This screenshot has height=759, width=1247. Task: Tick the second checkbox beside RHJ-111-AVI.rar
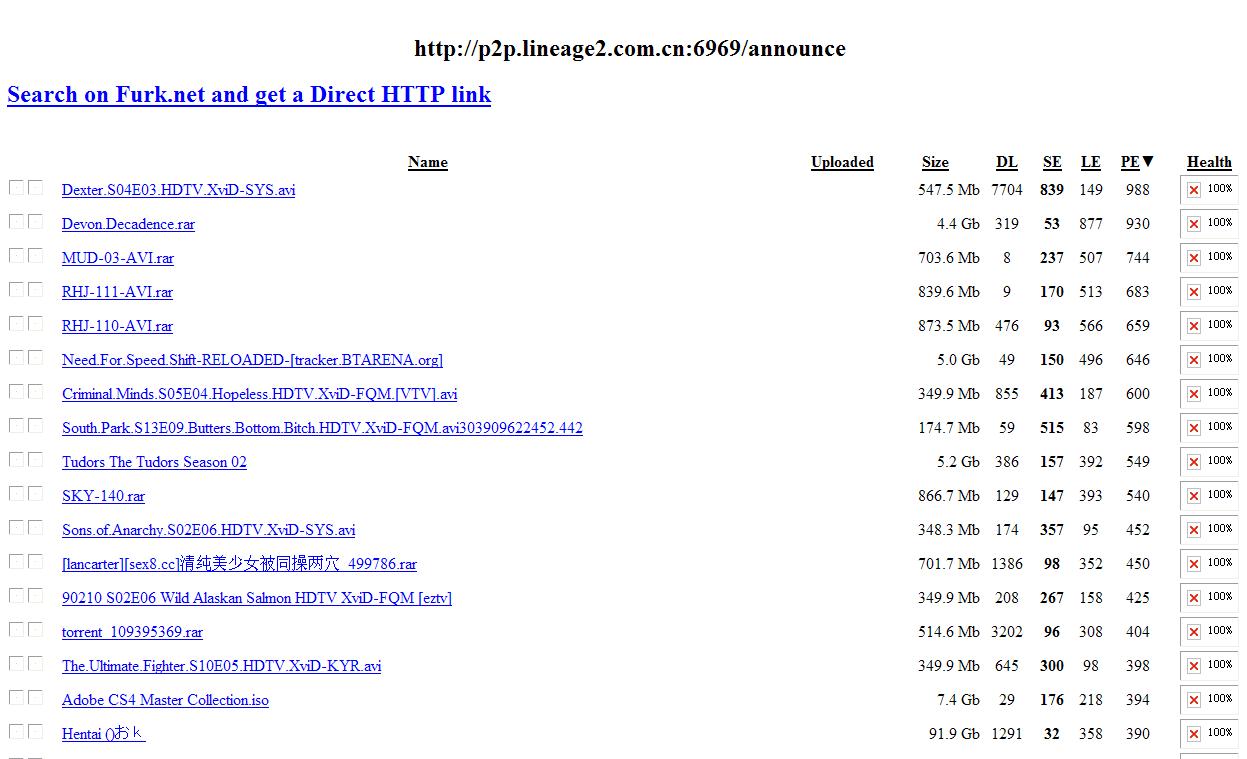[36, 290]
